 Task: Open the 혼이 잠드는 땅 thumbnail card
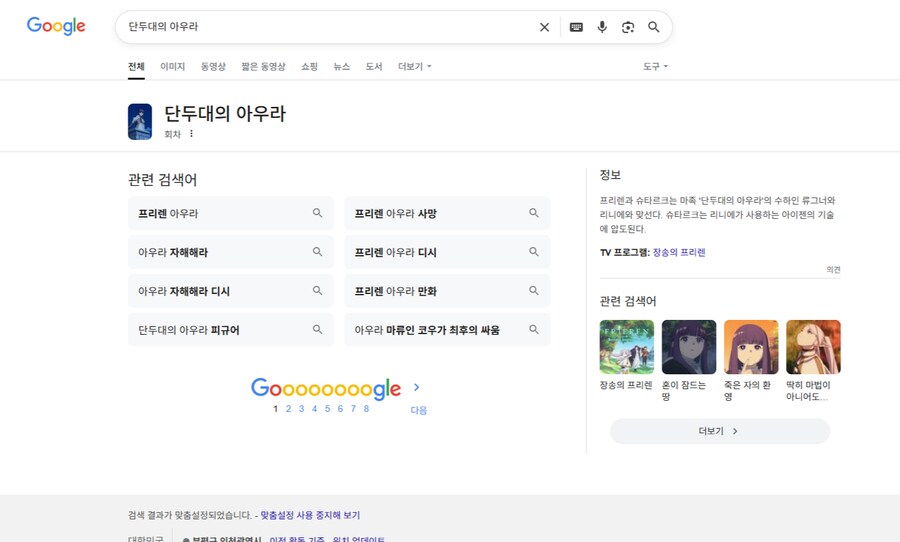pos(689,361)
